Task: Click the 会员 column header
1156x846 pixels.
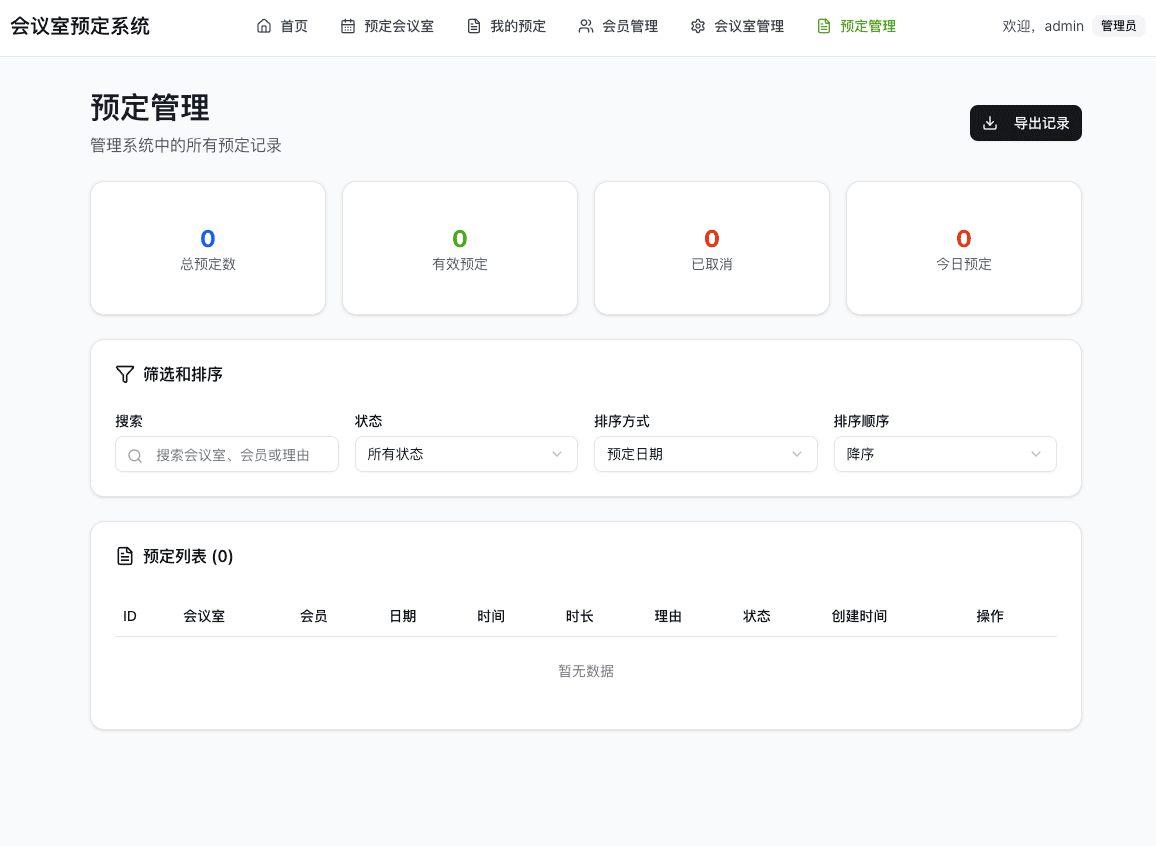Action: click(314, 616)
